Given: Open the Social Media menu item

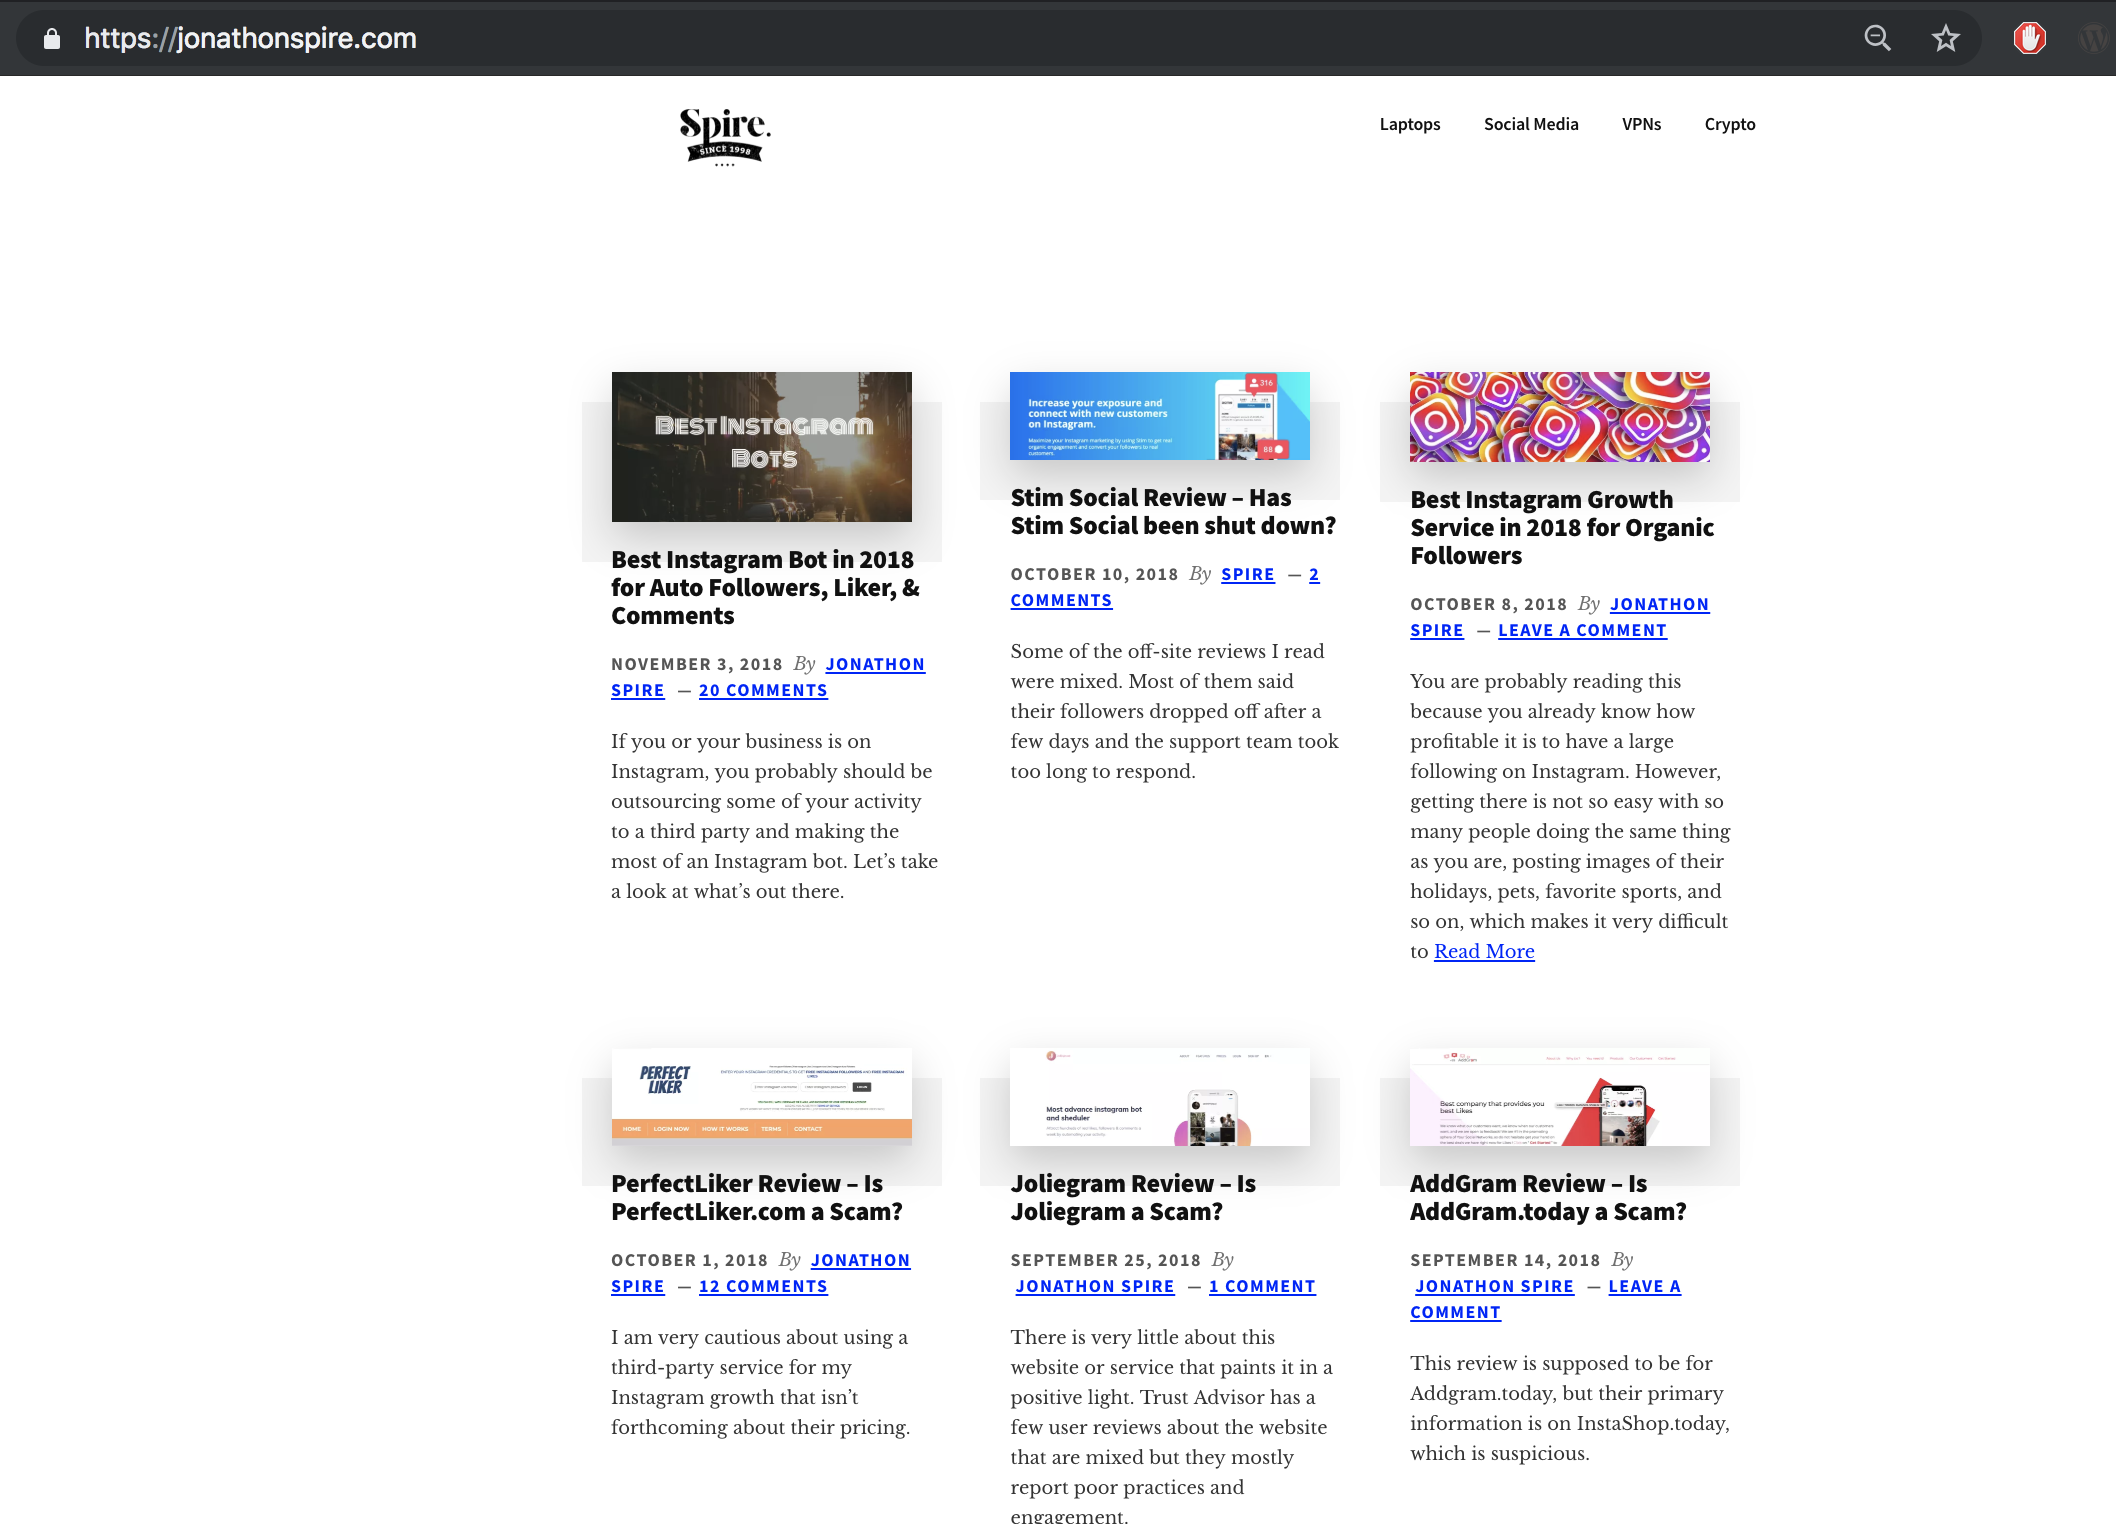Looking at the screenshot, I should 1531,124.
